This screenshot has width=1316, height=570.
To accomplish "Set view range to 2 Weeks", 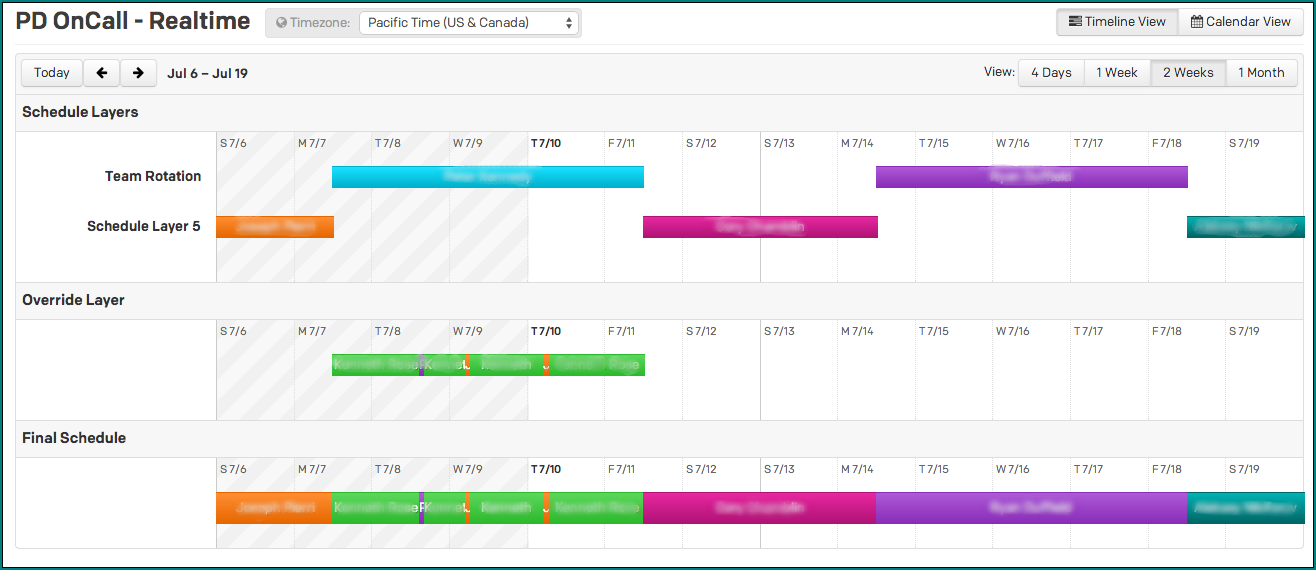I will point(1188,73).
